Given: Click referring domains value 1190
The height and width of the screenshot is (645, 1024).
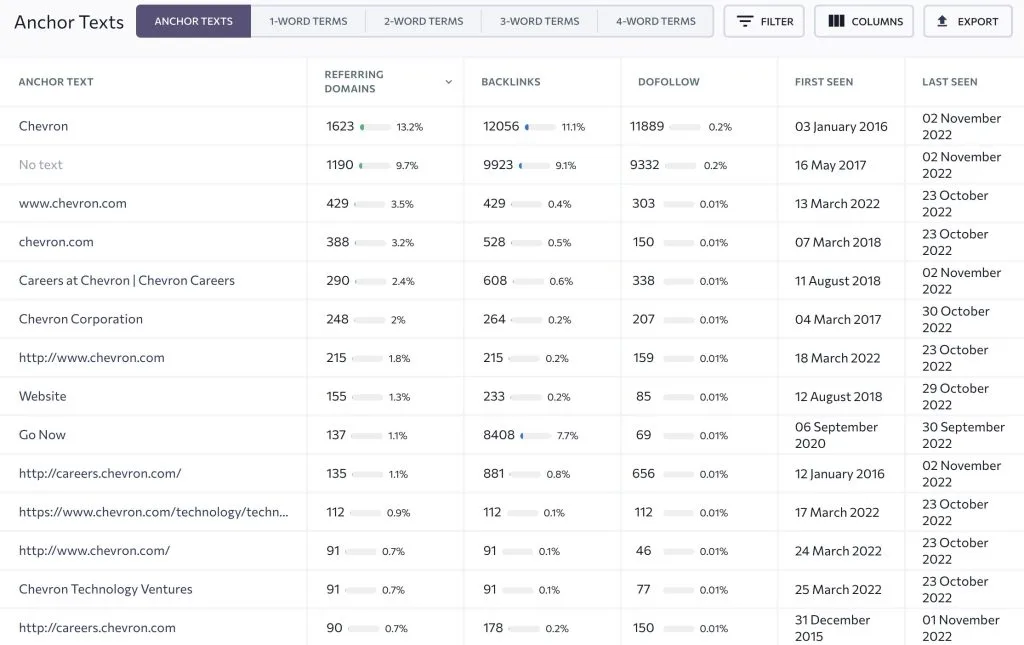Looking at the screenshot, I should click(340, 165).
